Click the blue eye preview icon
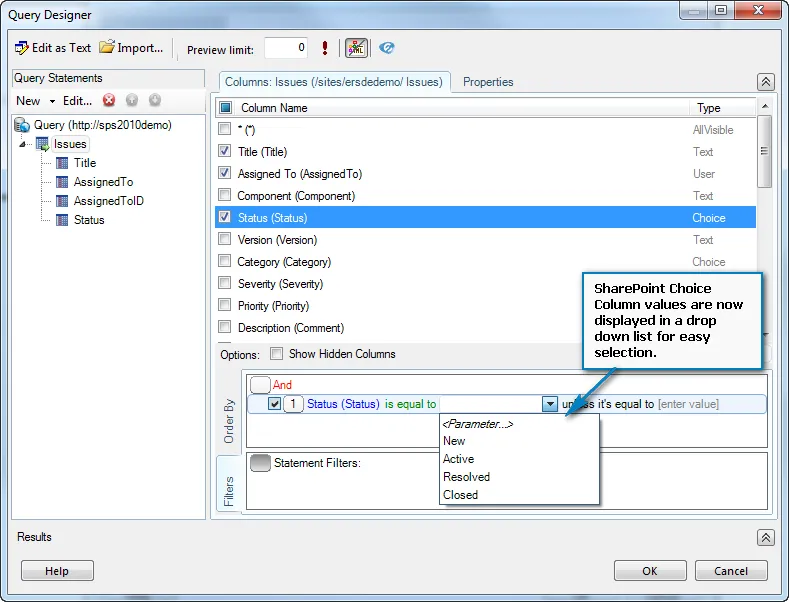This screenshot has height=602, width=789. 387,48
